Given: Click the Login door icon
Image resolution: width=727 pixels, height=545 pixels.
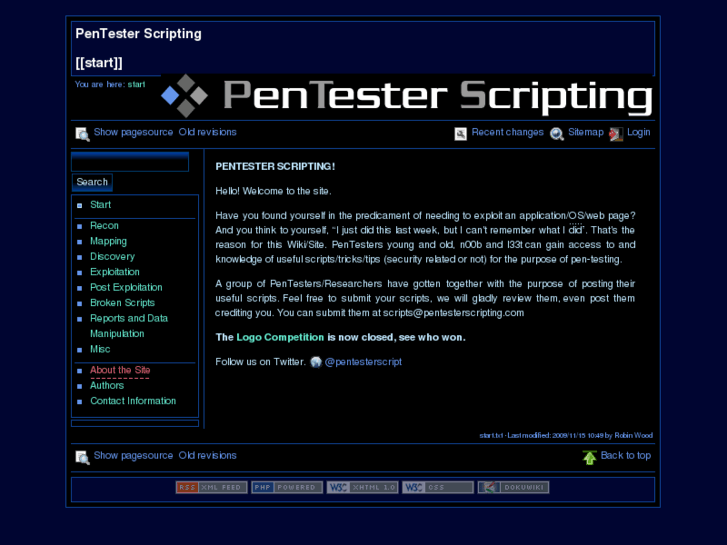Looking at the screenshot, I should 616,134.
